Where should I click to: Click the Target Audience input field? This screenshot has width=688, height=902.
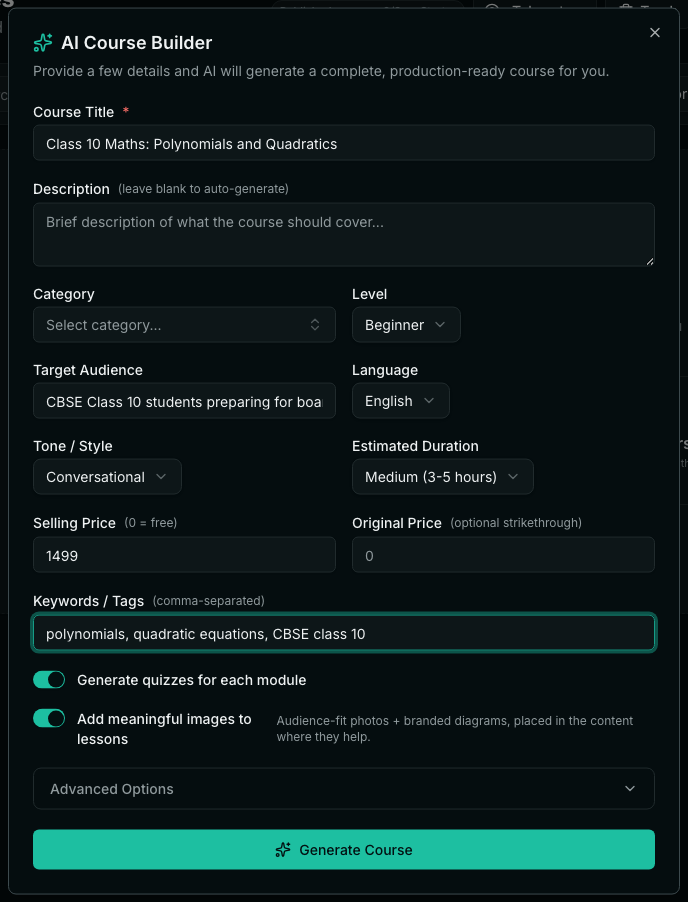[184, 401]
